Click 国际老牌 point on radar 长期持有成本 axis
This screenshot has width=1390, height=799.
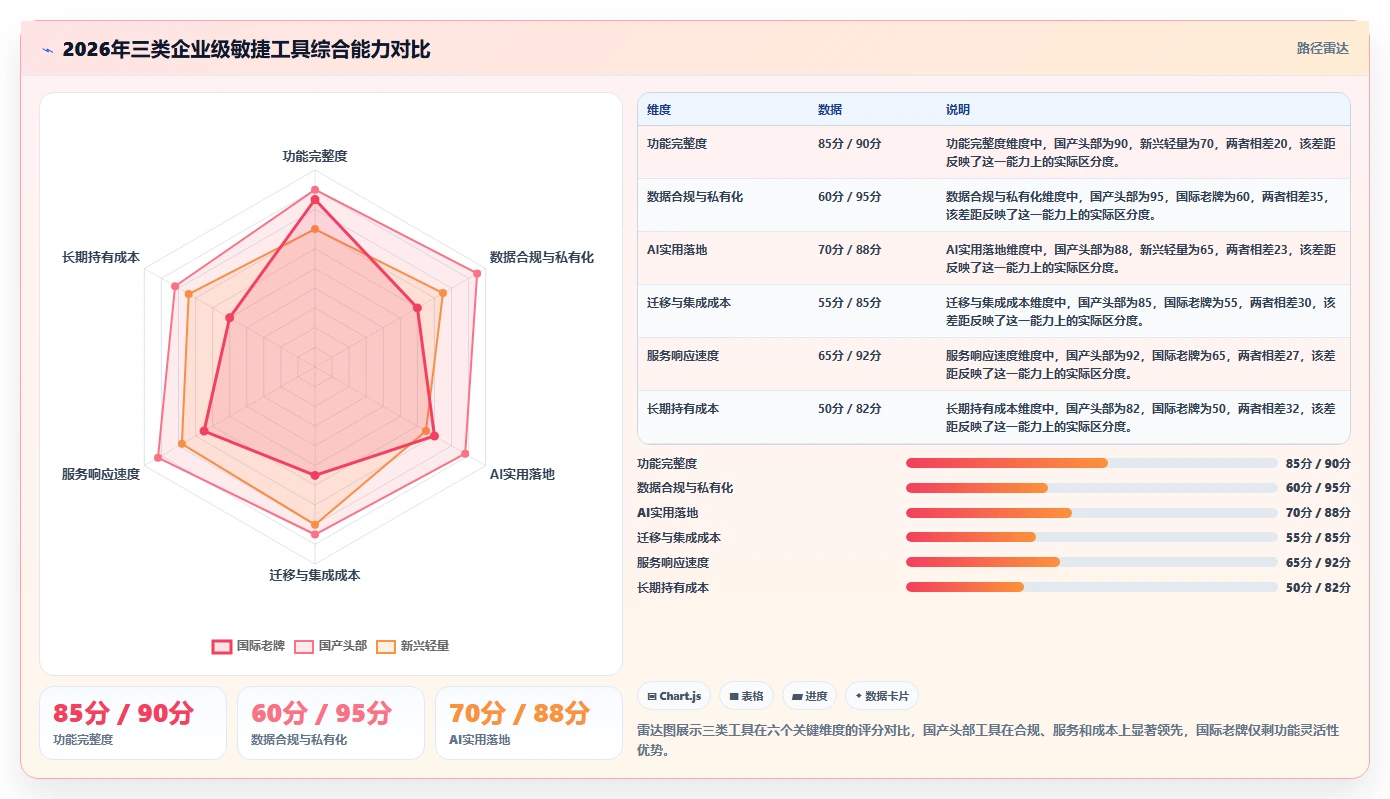(230, 318)
